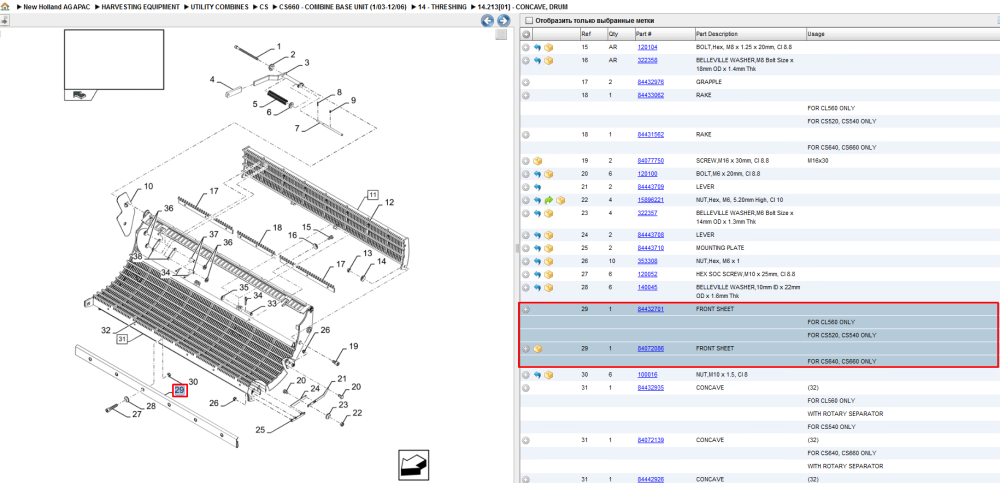Open part number 128104 link
Screen dimensions: 1000x483
pyautogui.click(x=647, y=47)
